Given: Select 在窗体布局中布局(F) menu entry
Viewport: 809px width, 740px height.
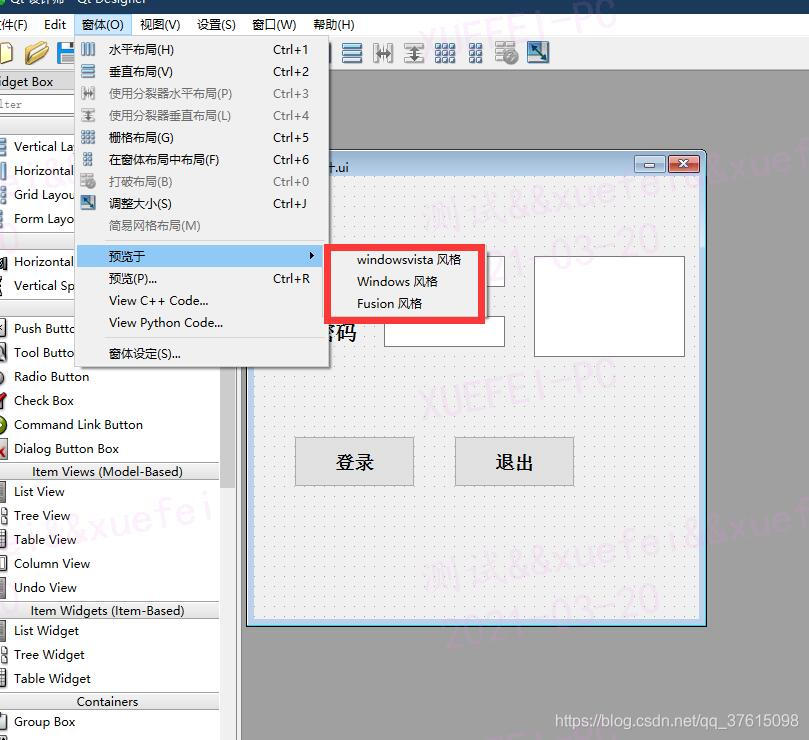Looking at the screenshot, I should coord(202,160).
